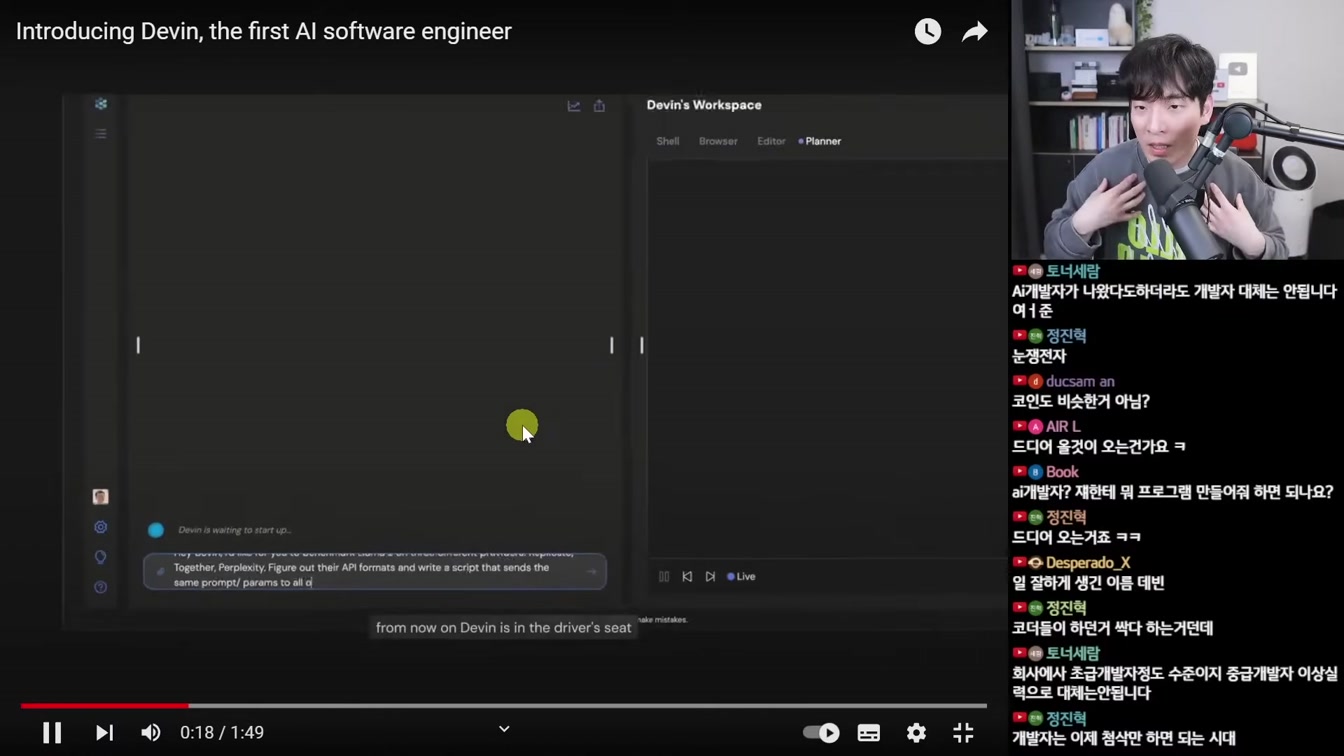Viewport: 1344px width, 756px height.
Task: Toggle the autoplay switch
Action: pyautogui.click(x=821, y=733)
